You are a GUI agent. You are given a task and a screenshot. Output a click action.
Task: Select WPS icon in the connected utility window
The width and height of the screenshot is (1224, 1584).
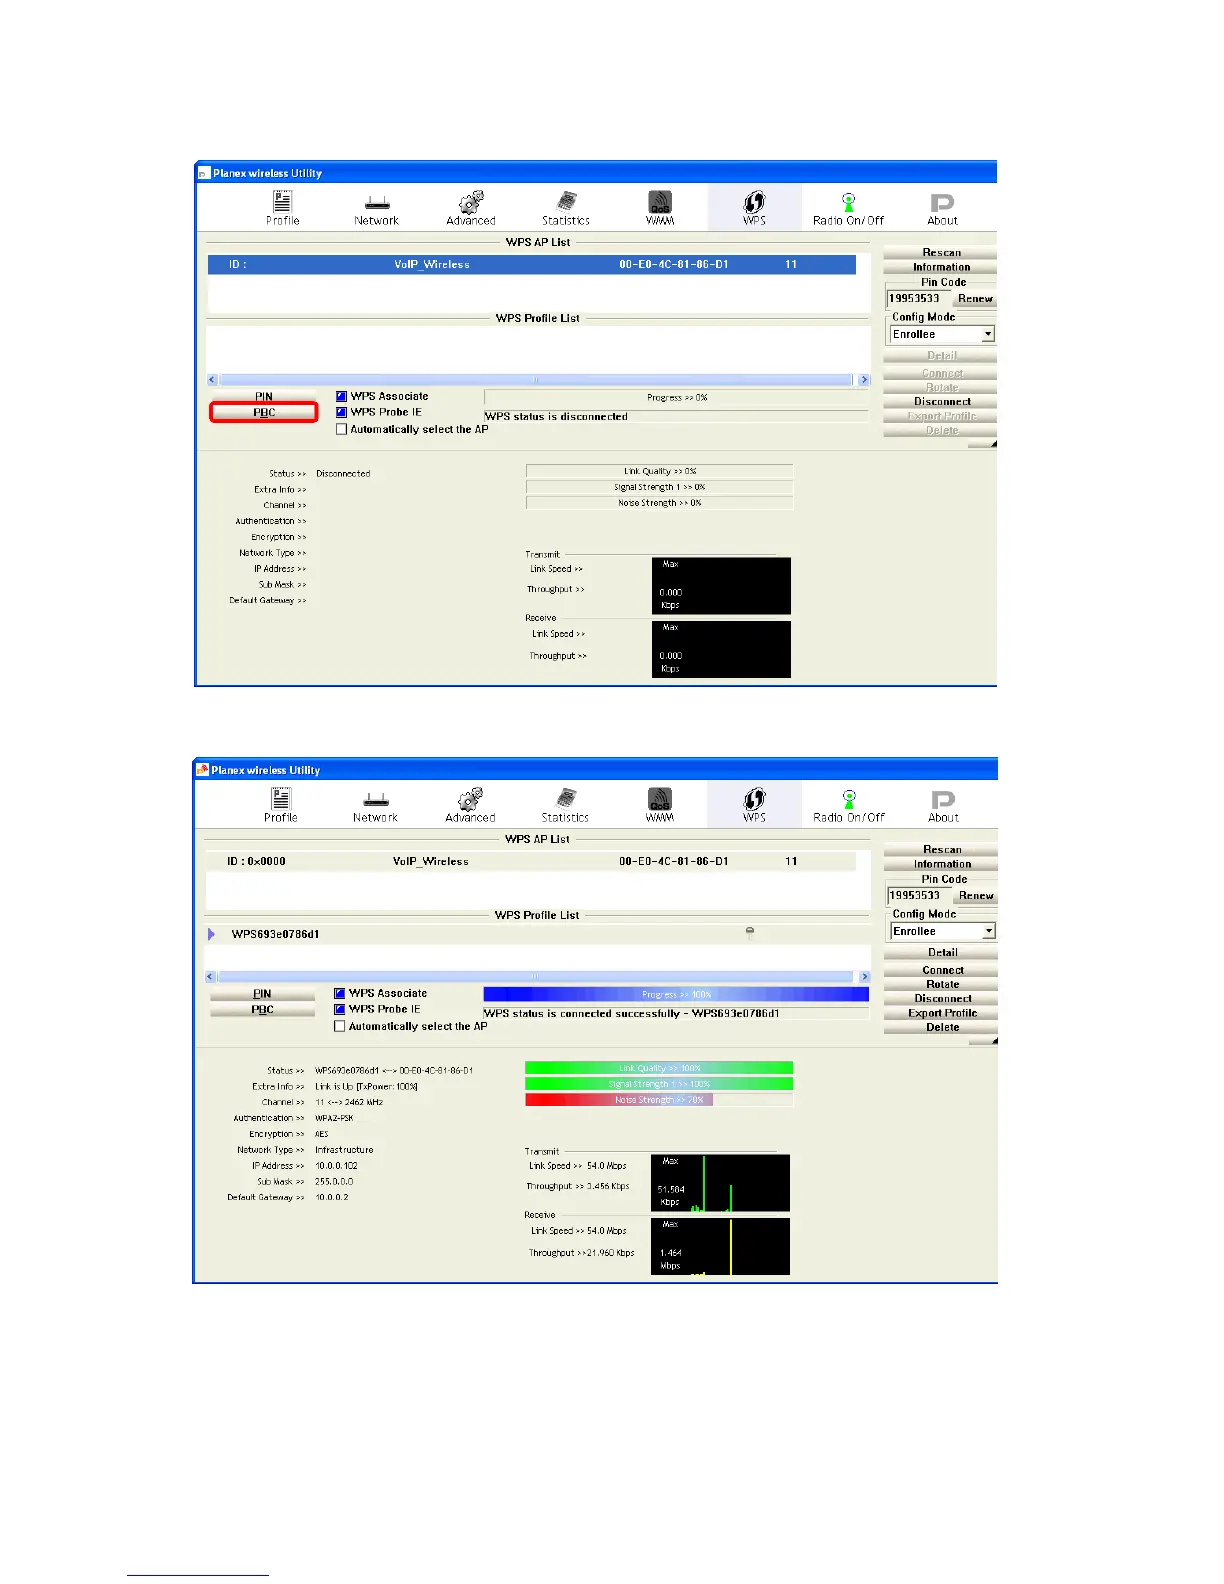tap(755, 805)
